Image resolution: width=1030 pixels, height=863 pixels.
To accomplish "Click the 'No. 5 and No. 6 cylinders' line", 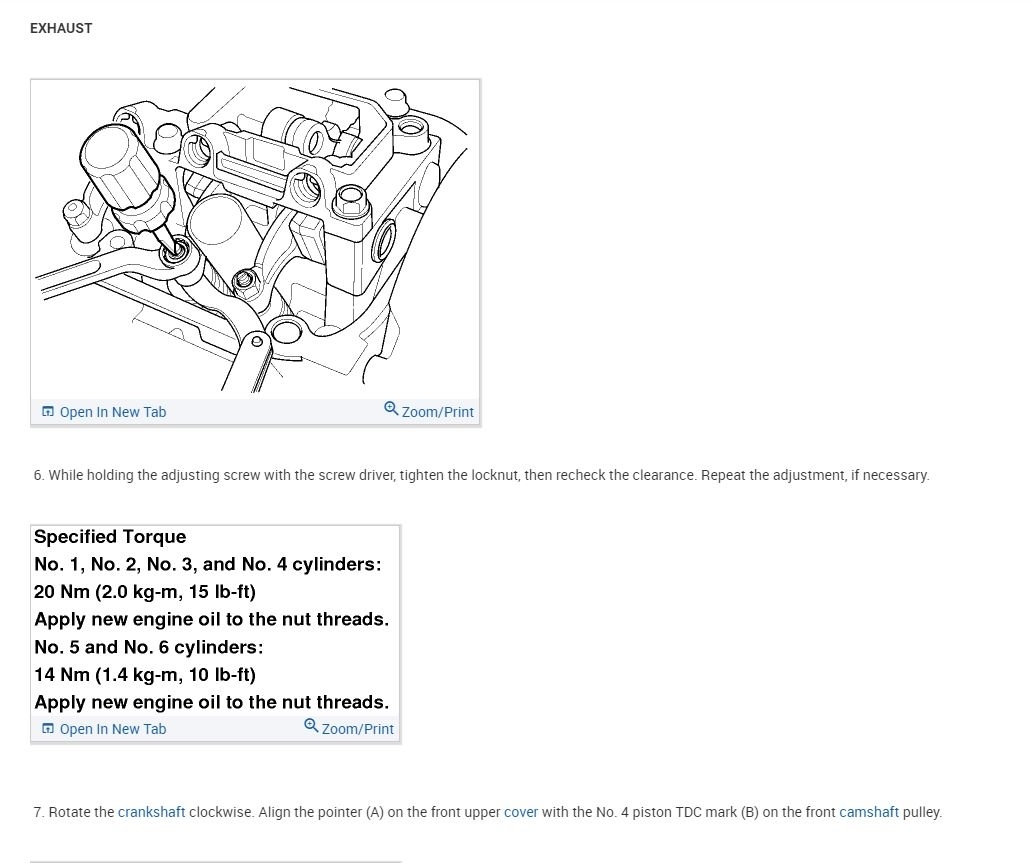I will coord(149,647).
